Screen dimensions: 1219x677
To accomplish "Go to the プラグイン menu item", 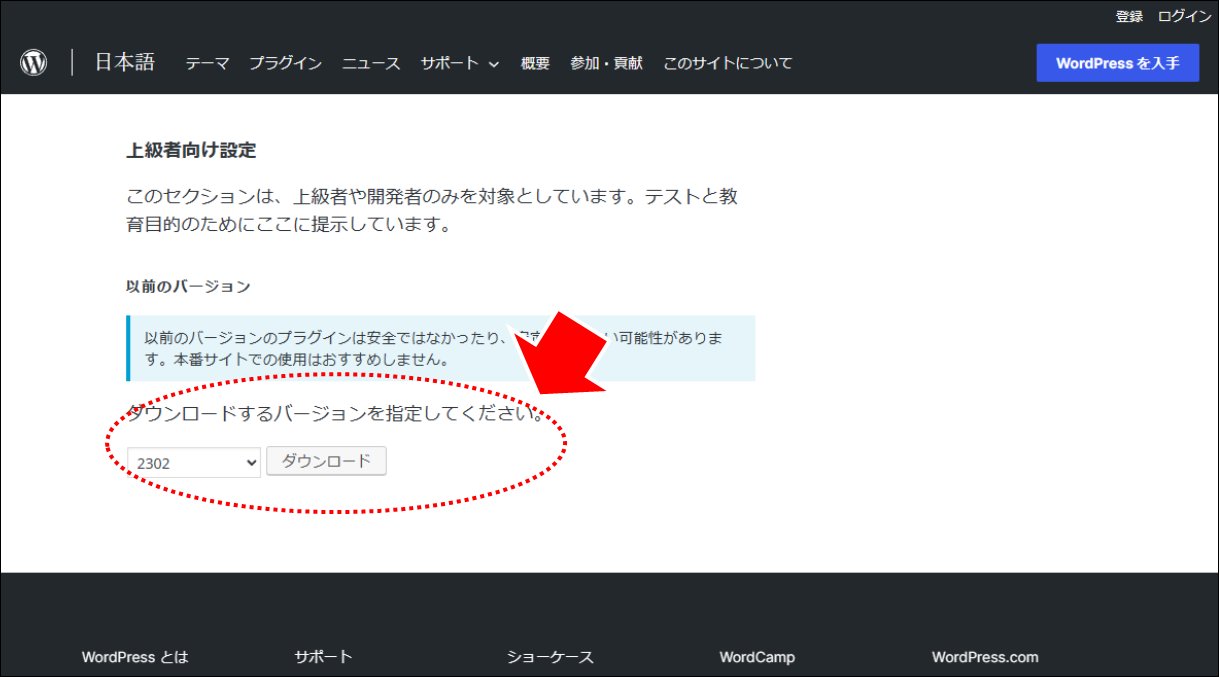I will coord(285,63).
